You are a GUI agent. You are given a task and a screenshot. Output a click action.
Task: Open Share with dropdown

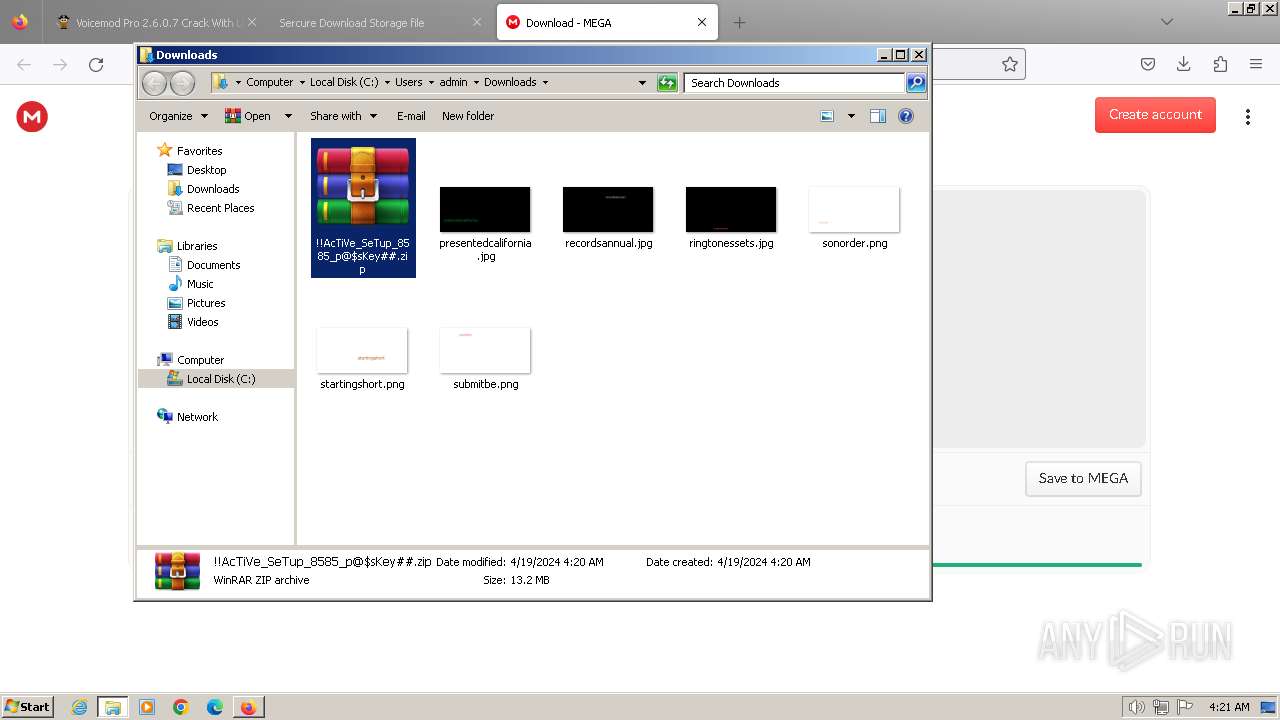pyautogui.click(x=343, y=116)
